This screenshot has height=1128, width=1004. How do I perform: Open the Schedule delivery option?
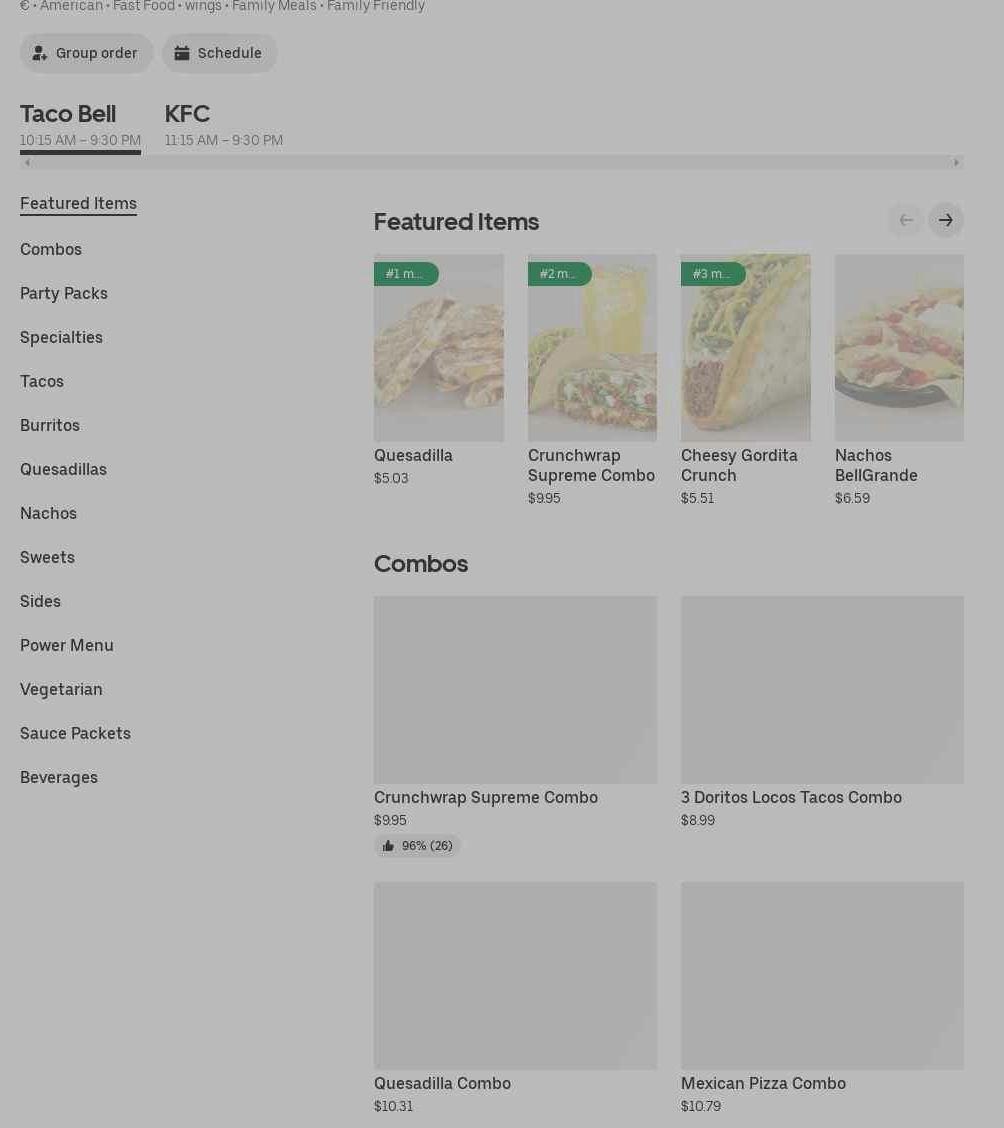pyautogui.click(x=219, y=53)
